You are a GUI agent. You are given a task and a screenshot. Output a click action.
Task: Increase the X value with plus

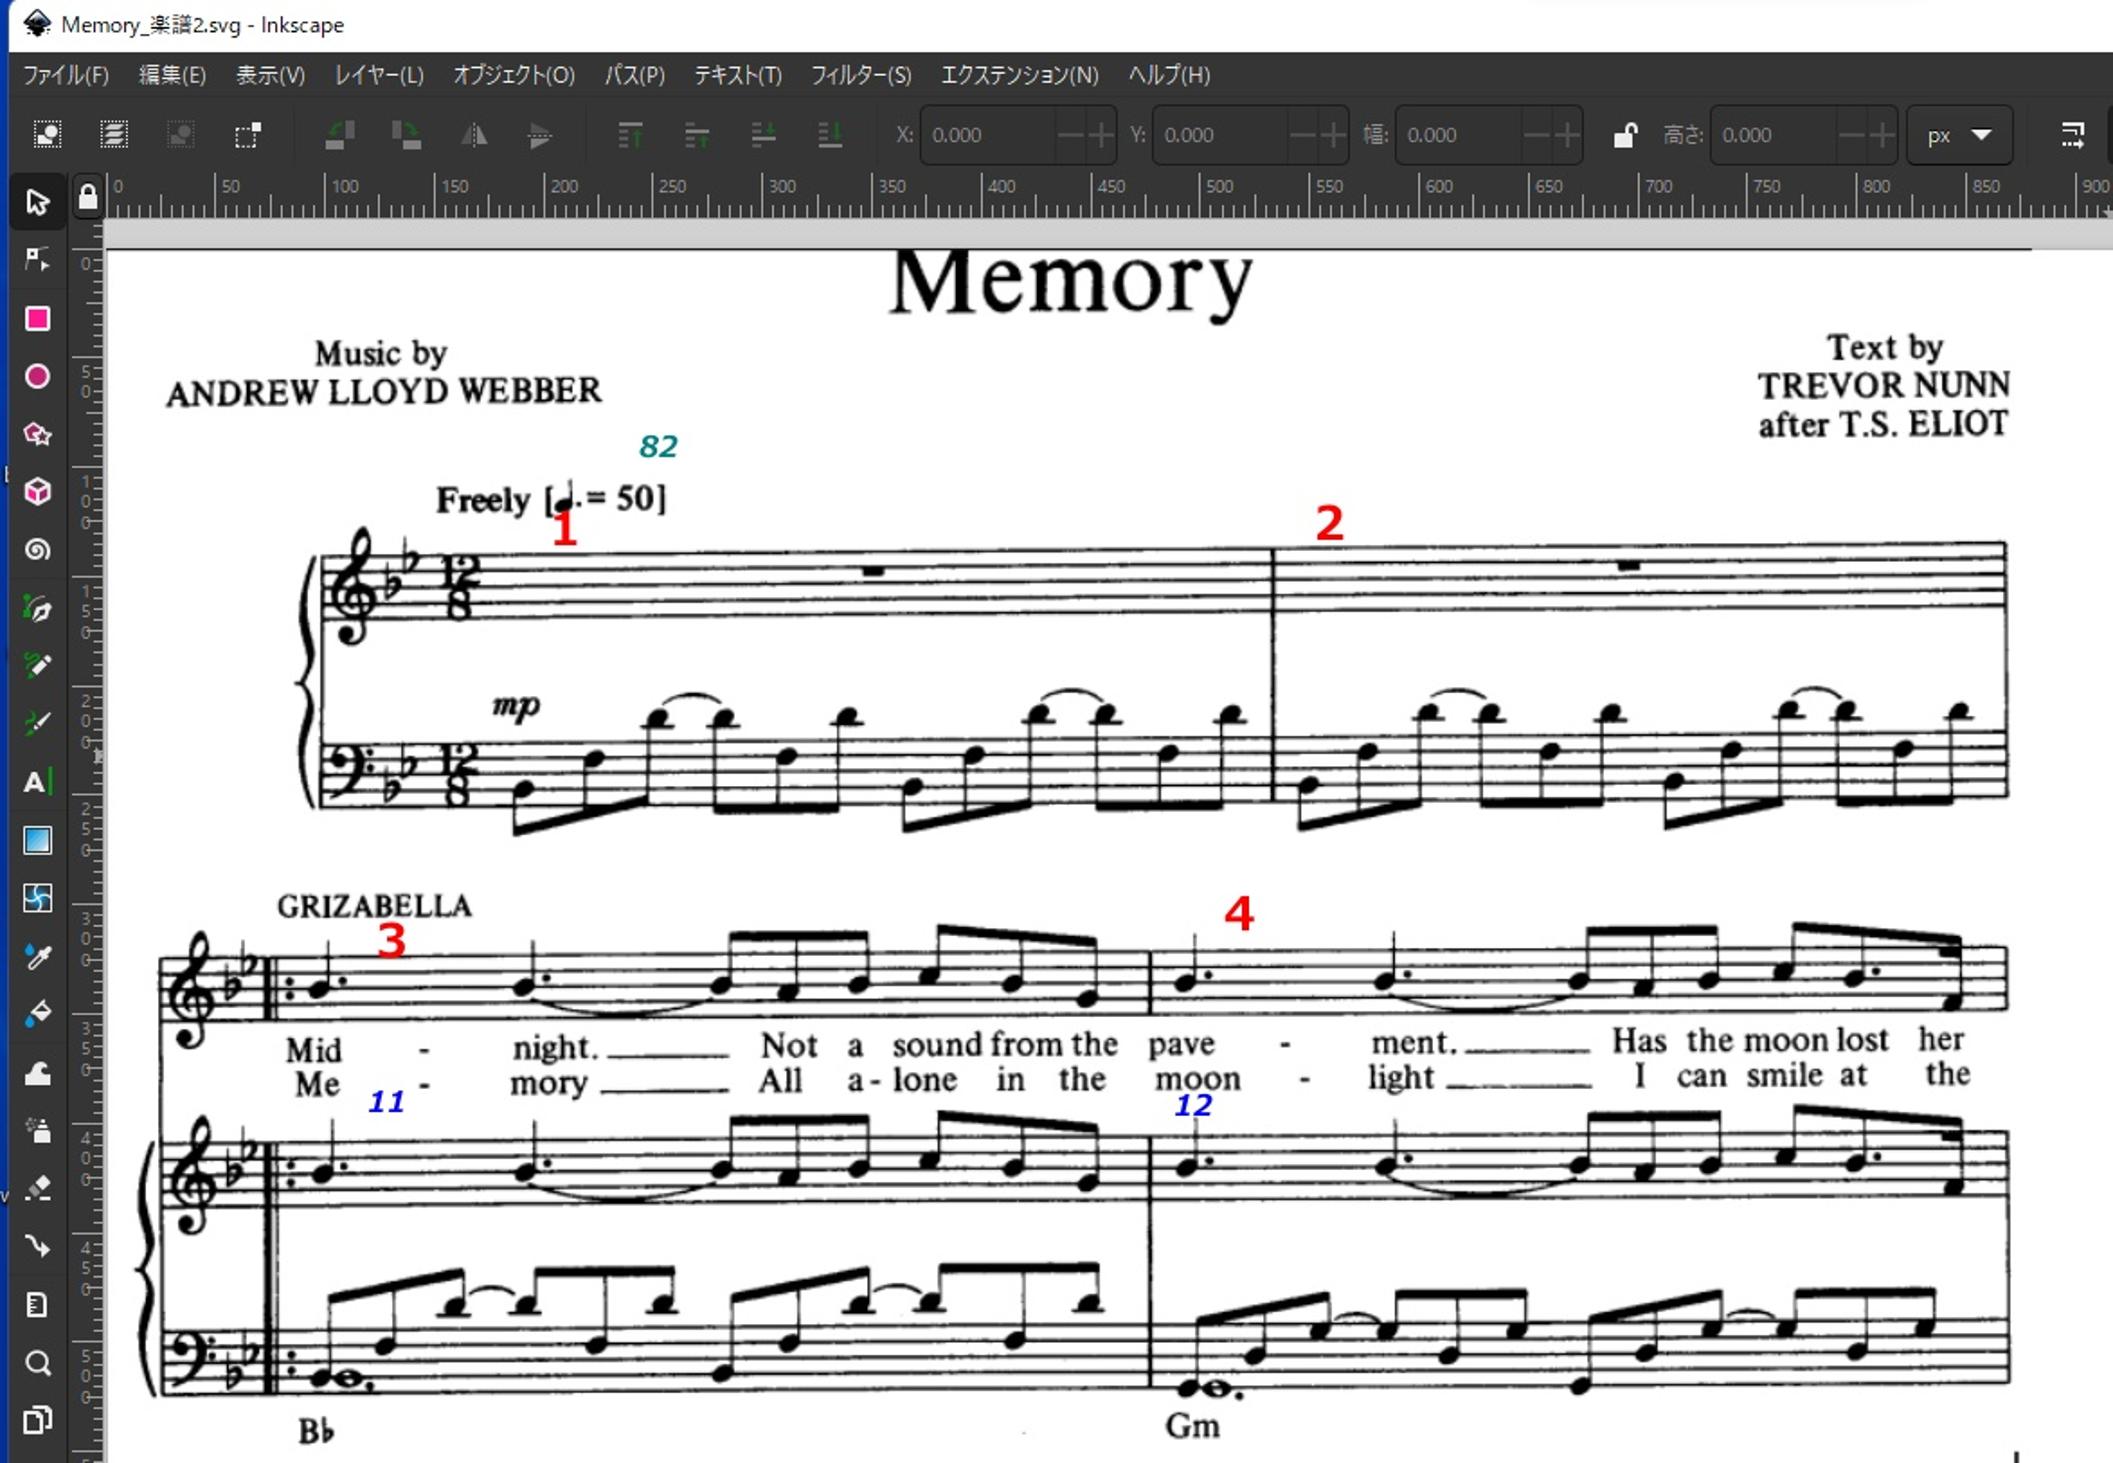1101,135
